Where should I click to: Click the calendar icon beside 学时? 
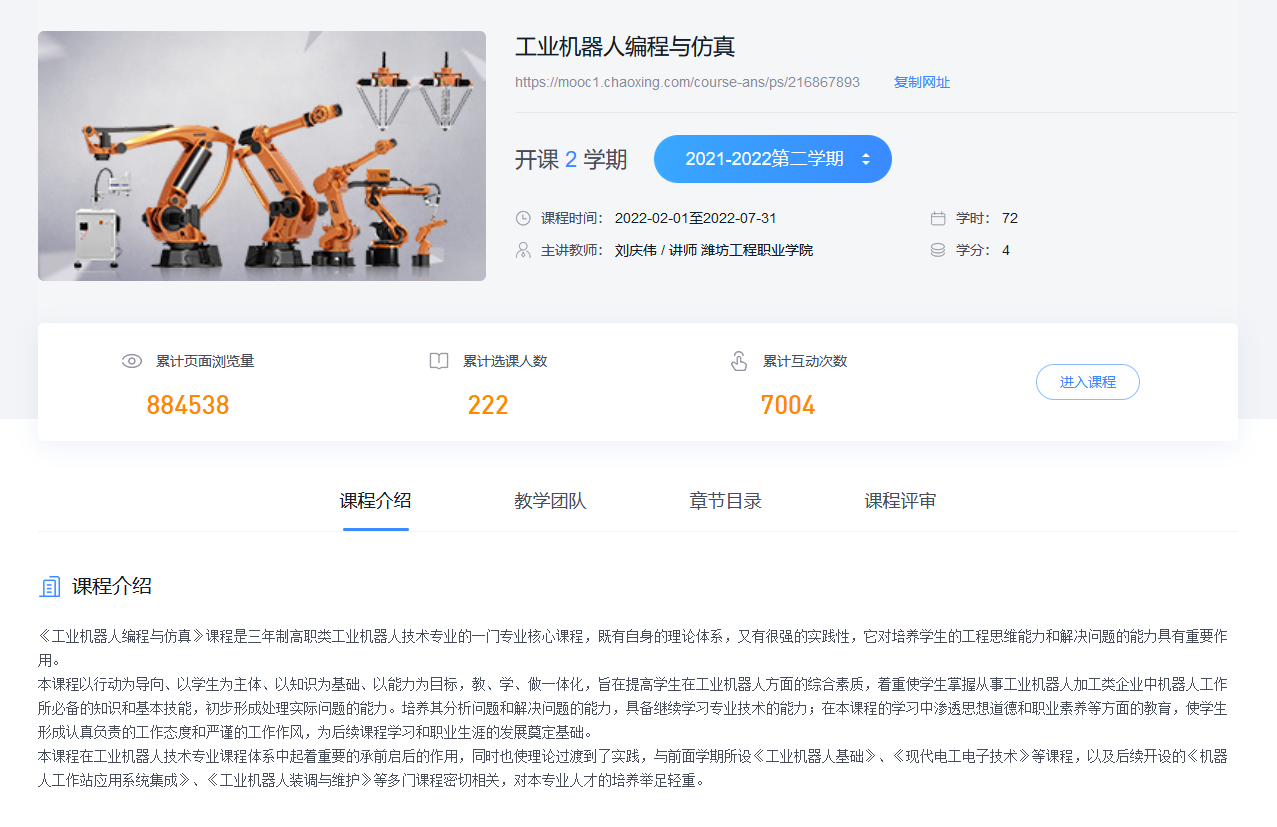(938, 218)
